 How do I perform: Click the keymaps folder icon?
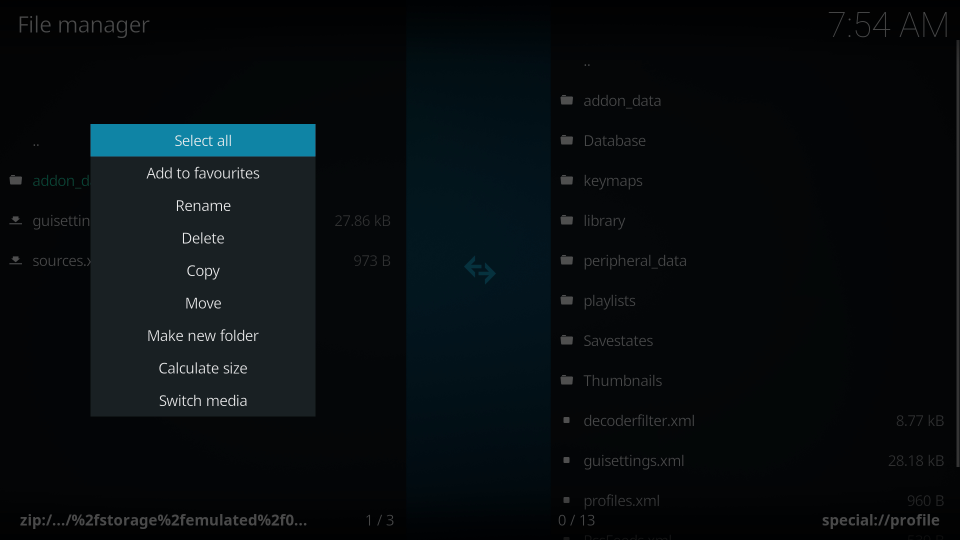coord(567,181)
